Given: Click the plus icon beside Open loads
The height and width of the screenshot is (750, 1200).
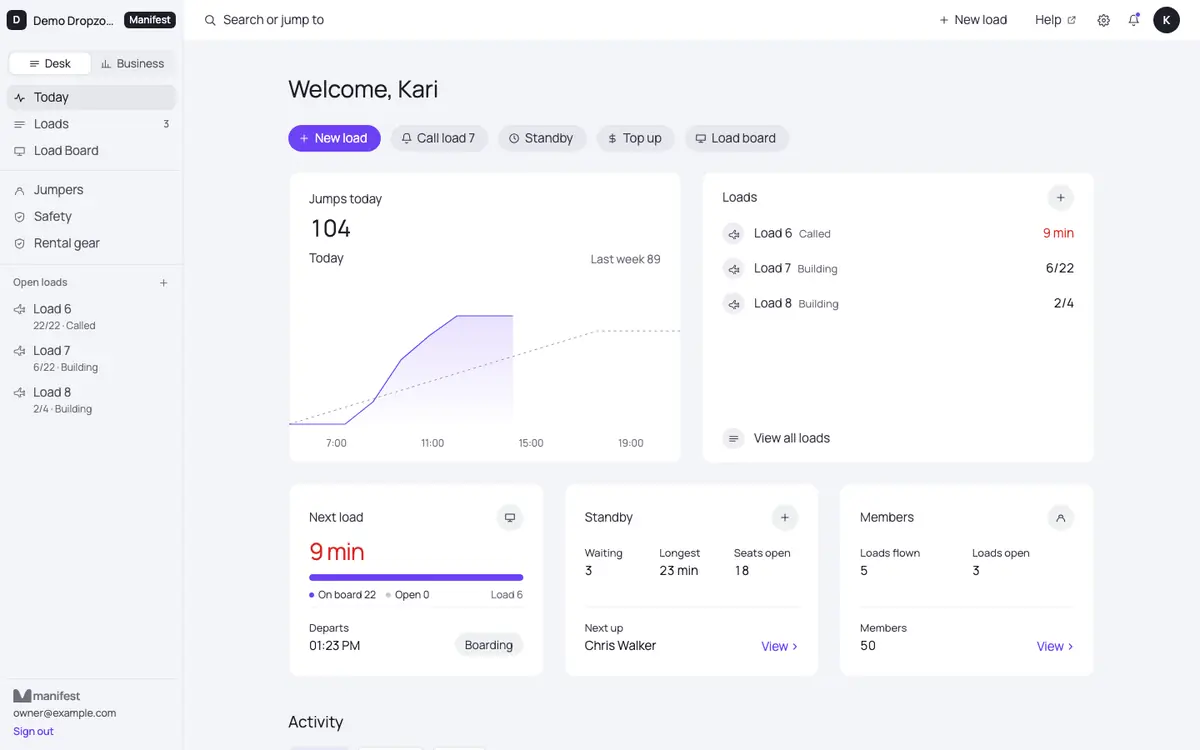Looking at the screenshot, I should tap(164, 283).
